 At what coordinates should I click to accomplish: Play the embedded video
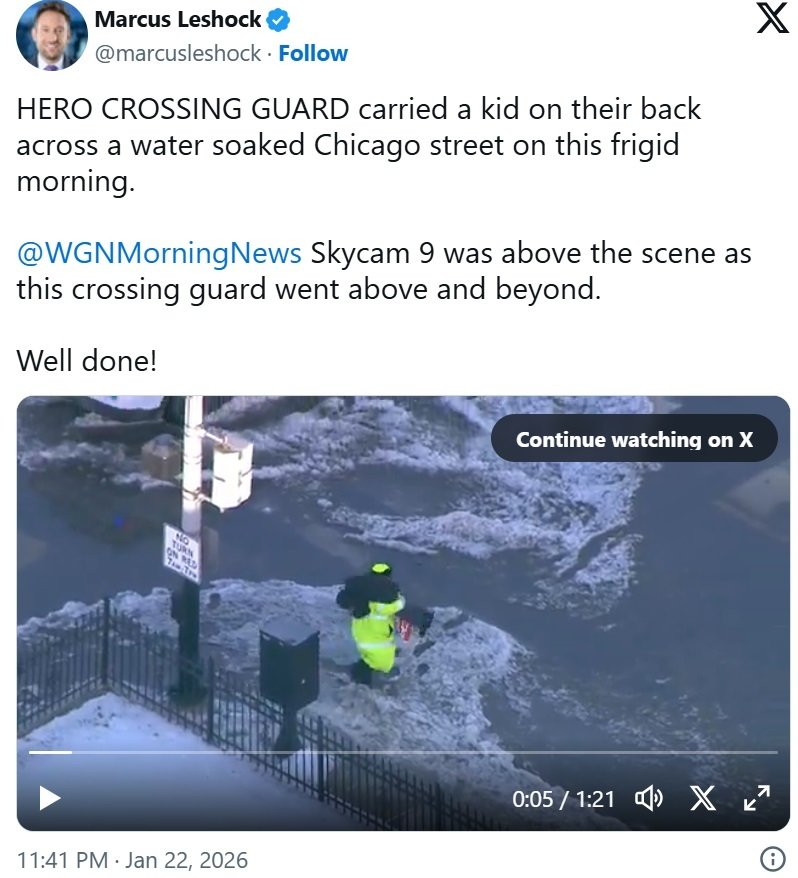click(50, 797)
